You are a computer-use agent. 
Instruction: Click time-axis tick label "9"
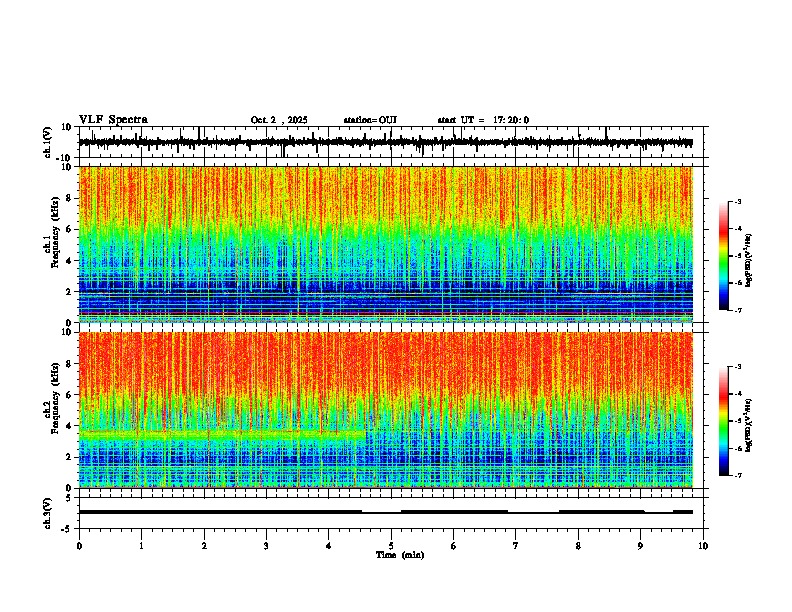click(x=640, y=546)
